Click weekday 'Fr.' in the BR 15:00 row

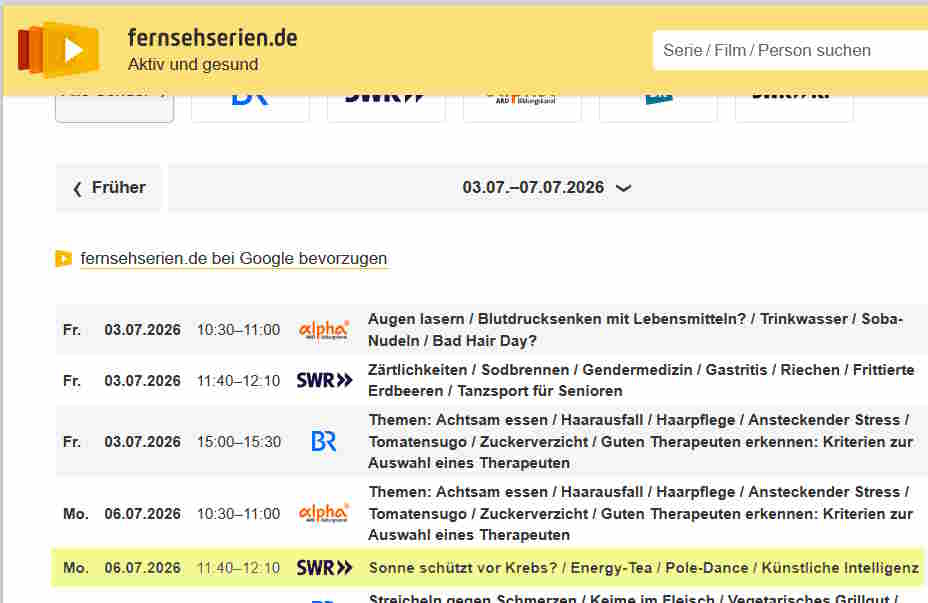(72, 442)
